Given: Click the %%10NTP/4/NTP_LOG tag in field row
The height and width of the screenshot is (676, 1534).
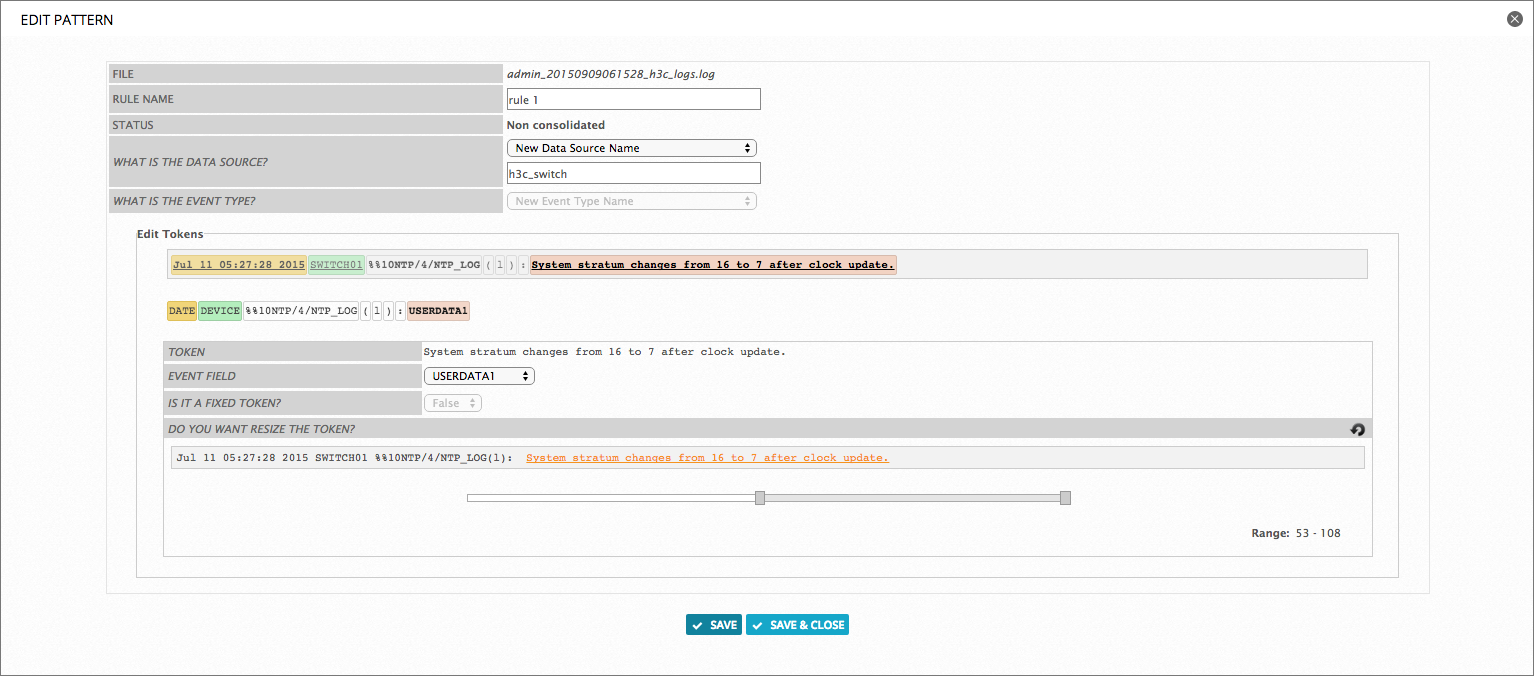Looking at the screenshot, I should coord(301,311).
